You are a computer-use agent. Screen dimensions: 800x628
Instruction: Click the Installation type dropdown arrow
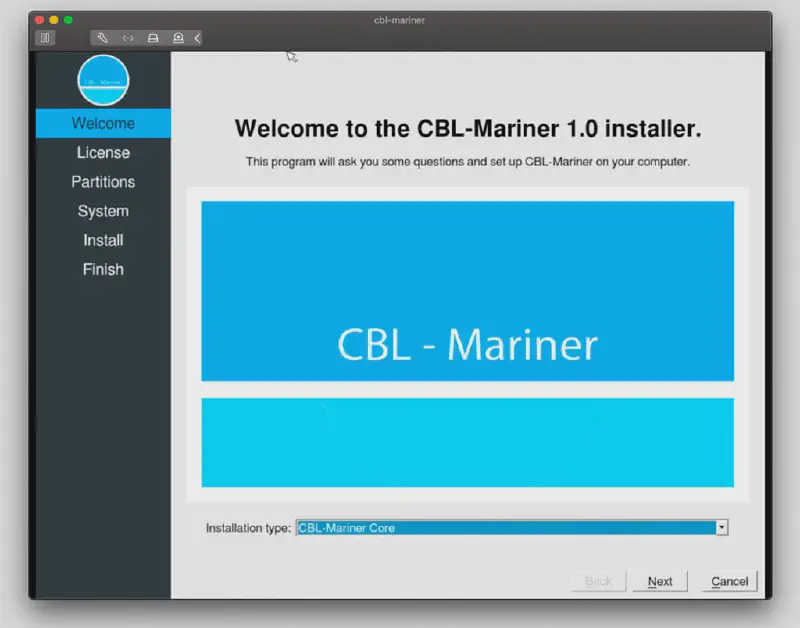point(721,528)
